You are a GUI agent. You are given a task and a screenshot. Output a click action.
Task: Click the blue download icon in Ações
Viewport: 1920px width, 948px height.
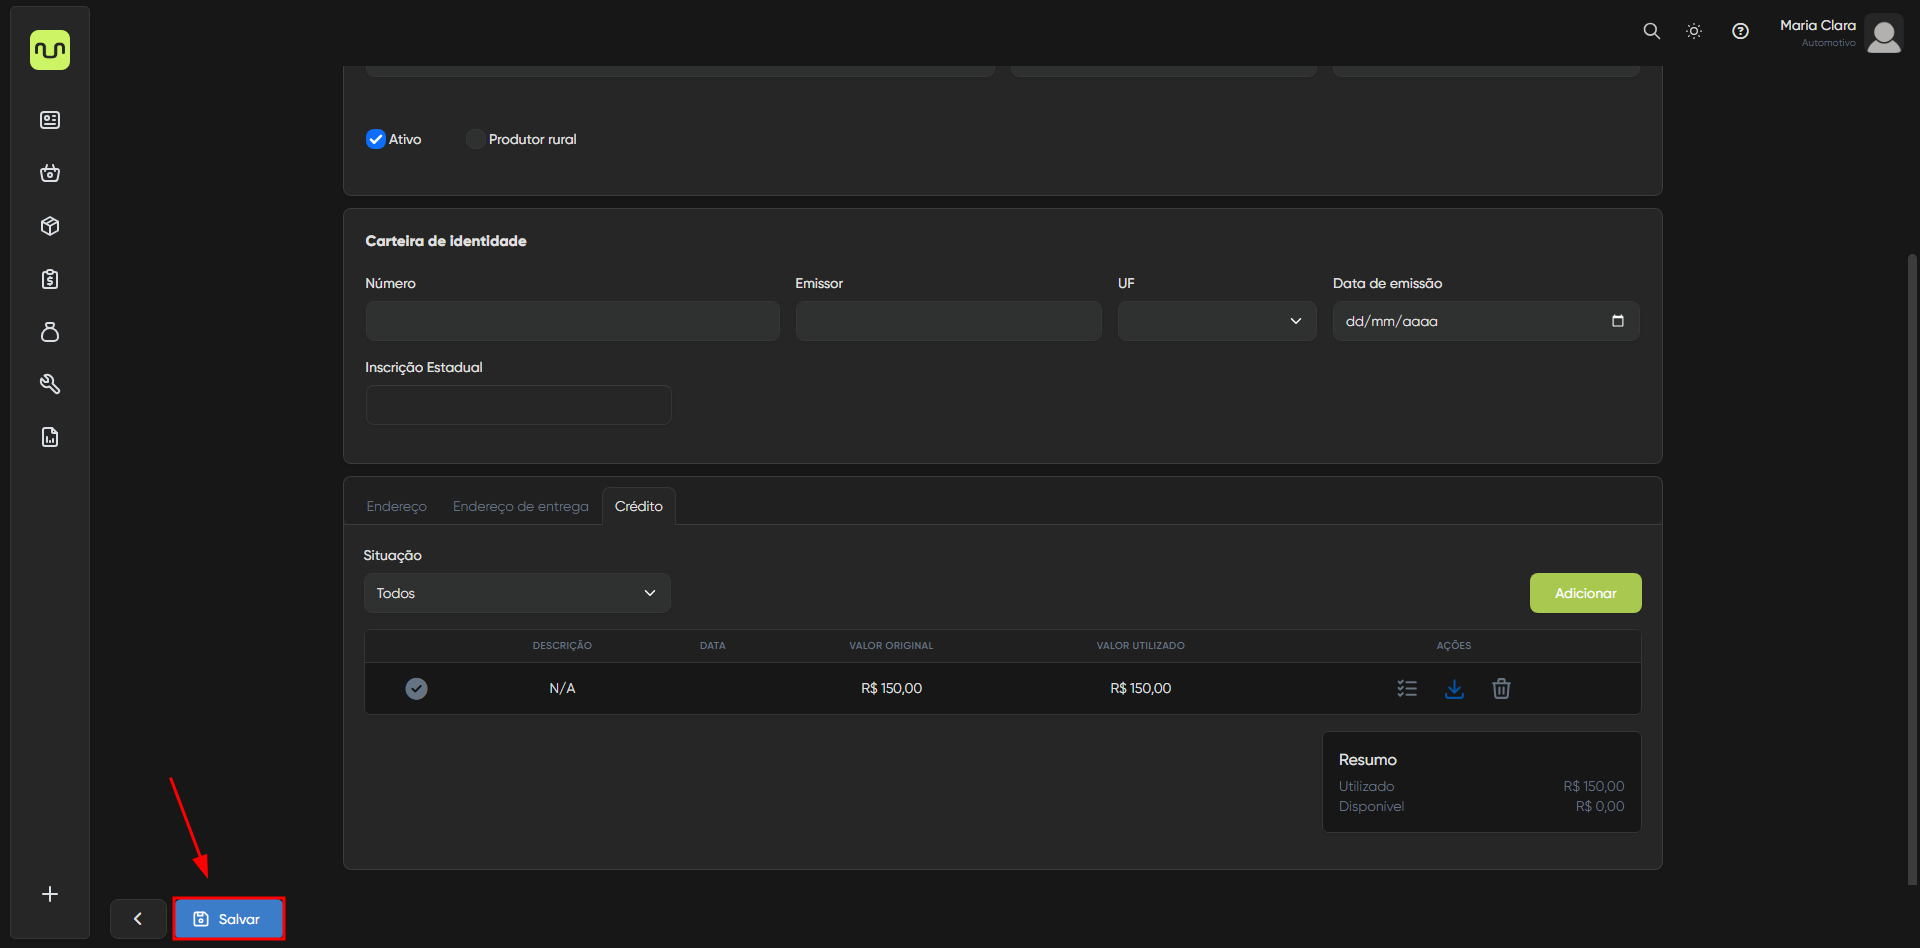1454,688
